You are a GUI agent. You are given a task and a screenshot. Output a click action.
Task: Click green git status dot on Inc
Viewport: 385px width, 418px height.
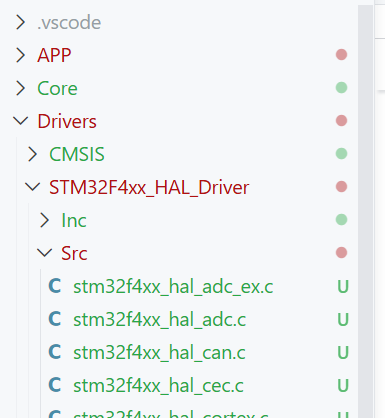coord(341,220)
